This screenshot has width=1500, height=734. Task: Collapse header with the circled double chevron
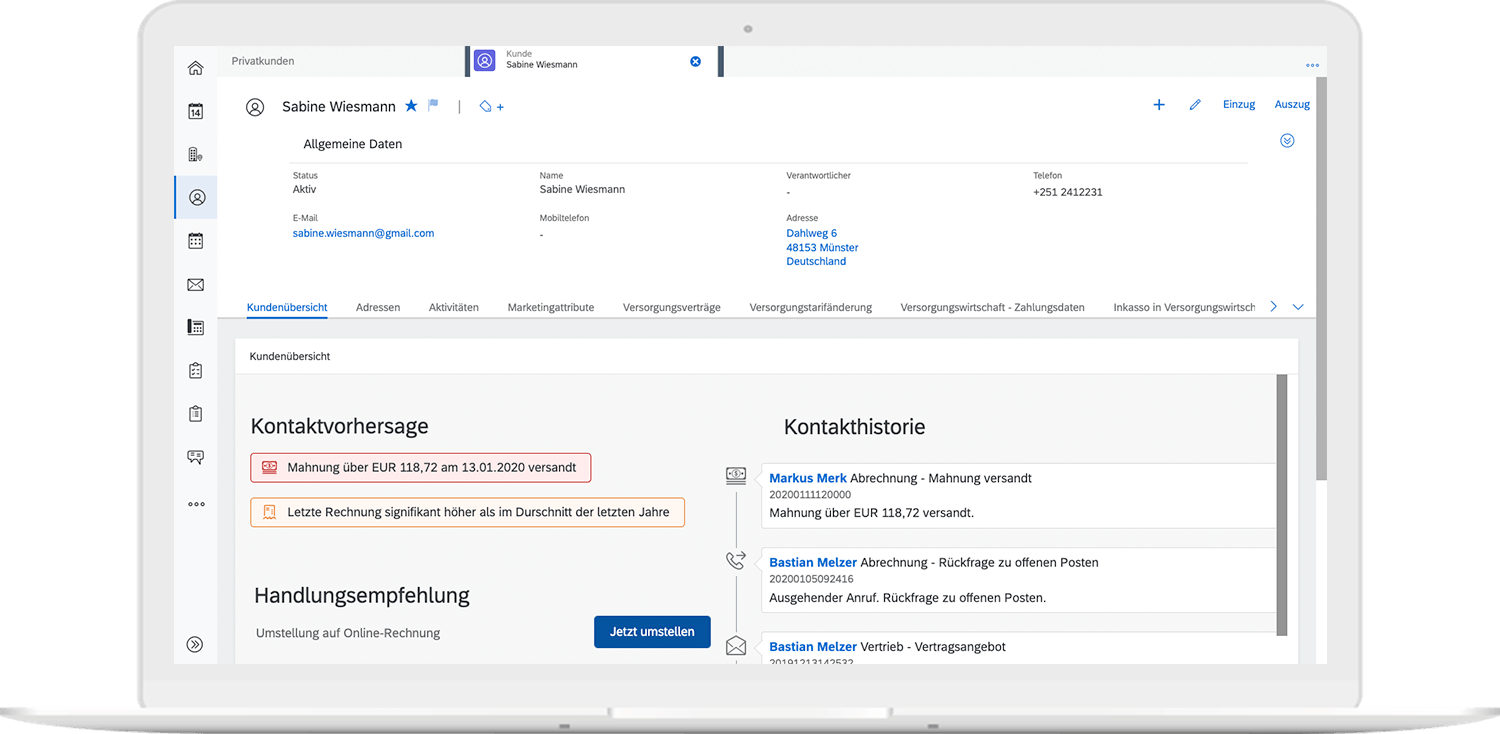point(1287,141)
